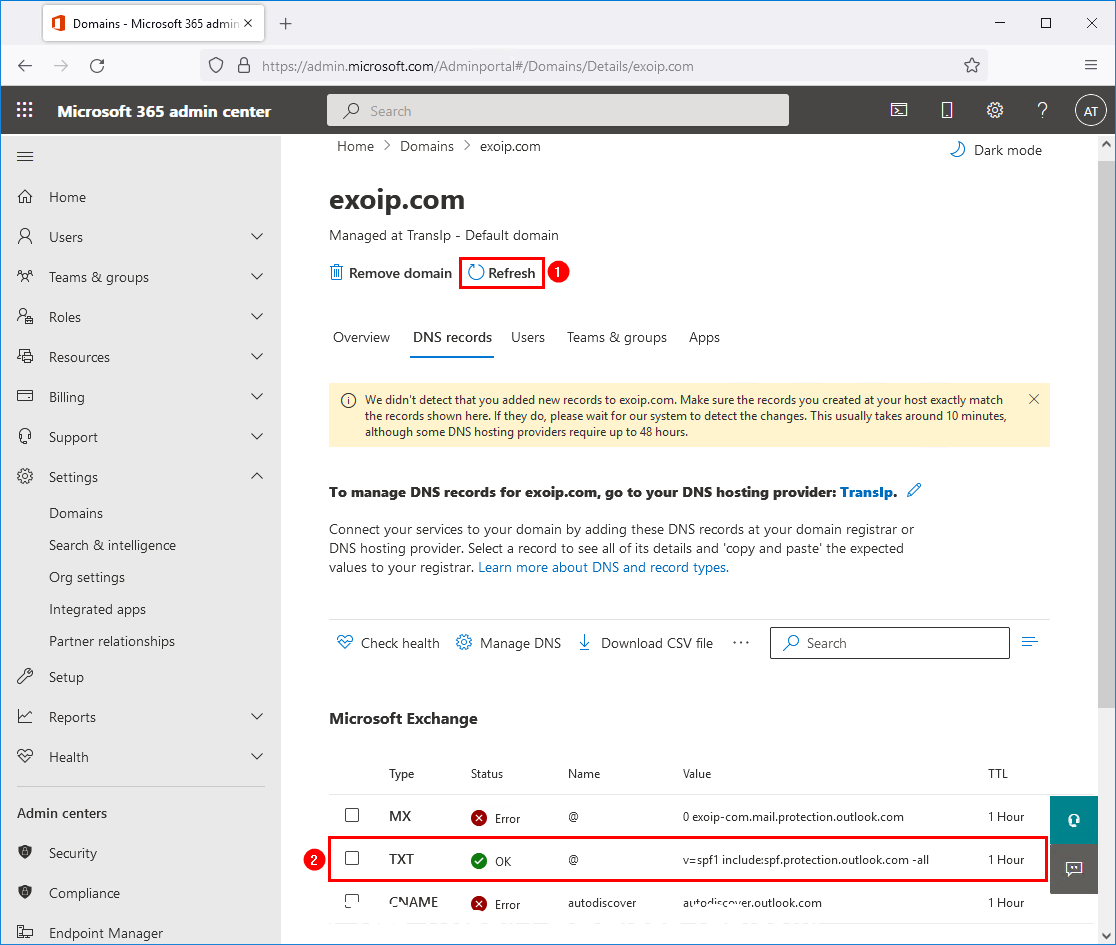Switch to the Overview tab
The height and width of the screenshot is (945, 1116).
362,337
